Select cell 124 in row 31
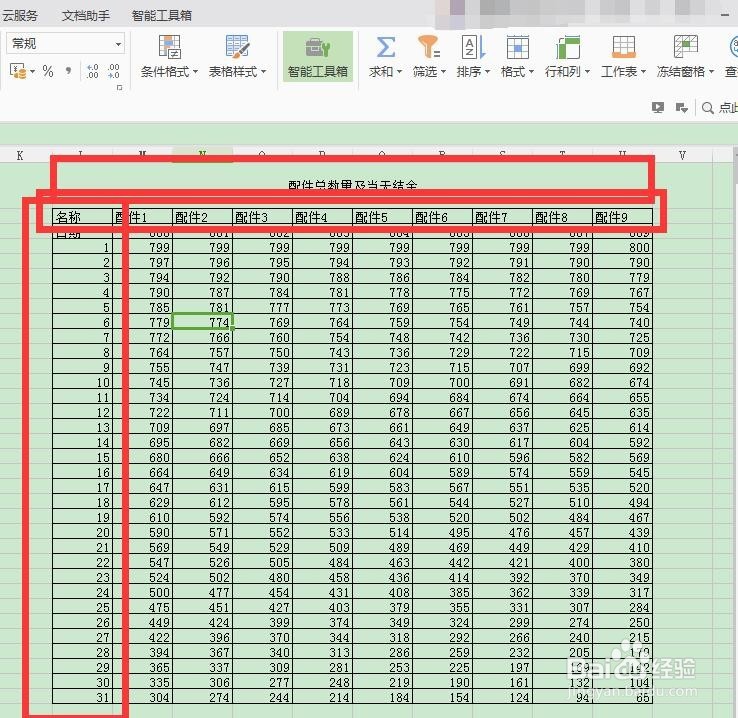The image size is (738, 718). (x=502, y=697)
